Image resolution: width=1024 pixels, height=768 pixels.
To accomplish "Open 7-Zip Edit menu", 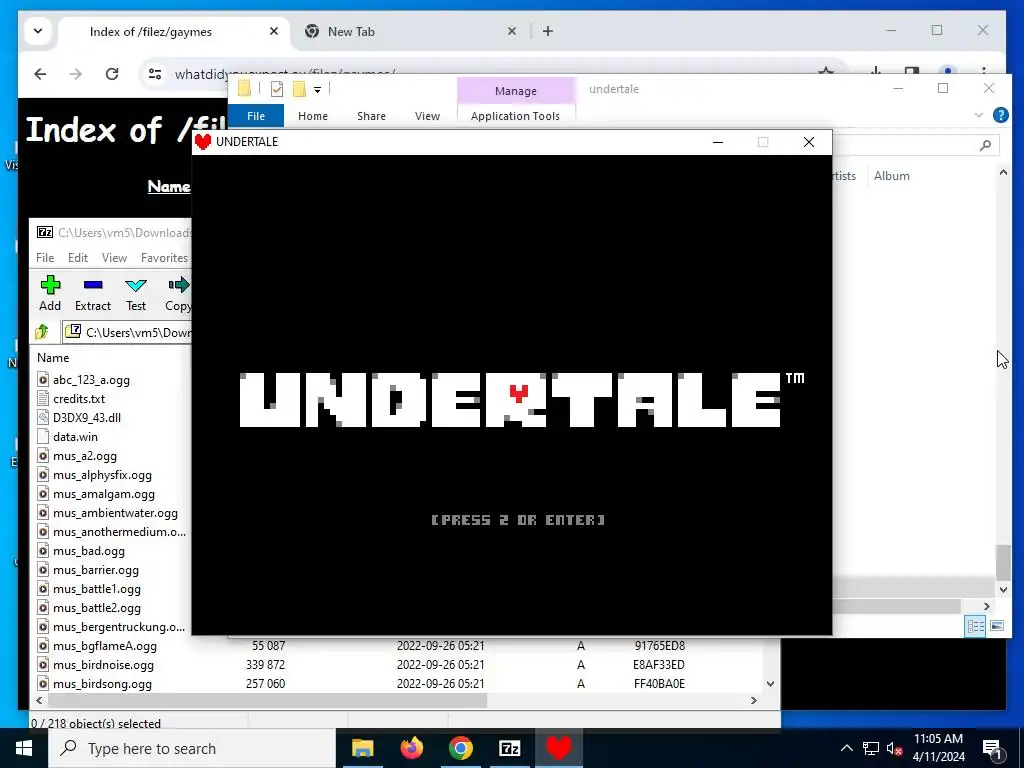I will pos(78,258).
